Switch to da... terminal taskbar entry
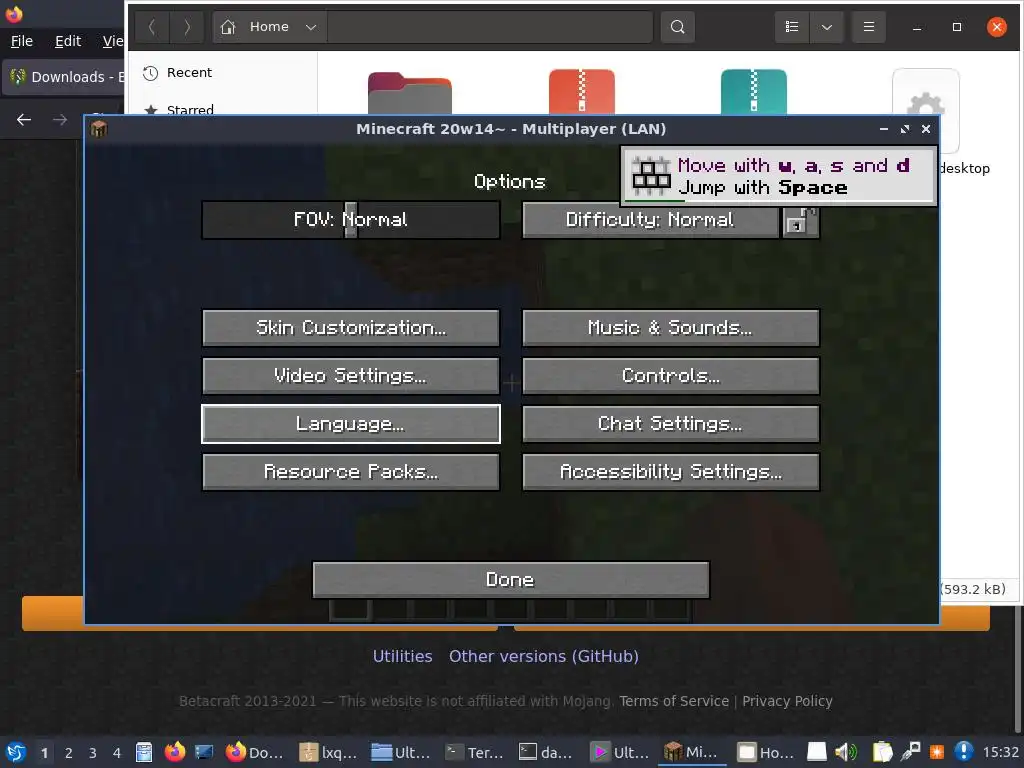 547,752
